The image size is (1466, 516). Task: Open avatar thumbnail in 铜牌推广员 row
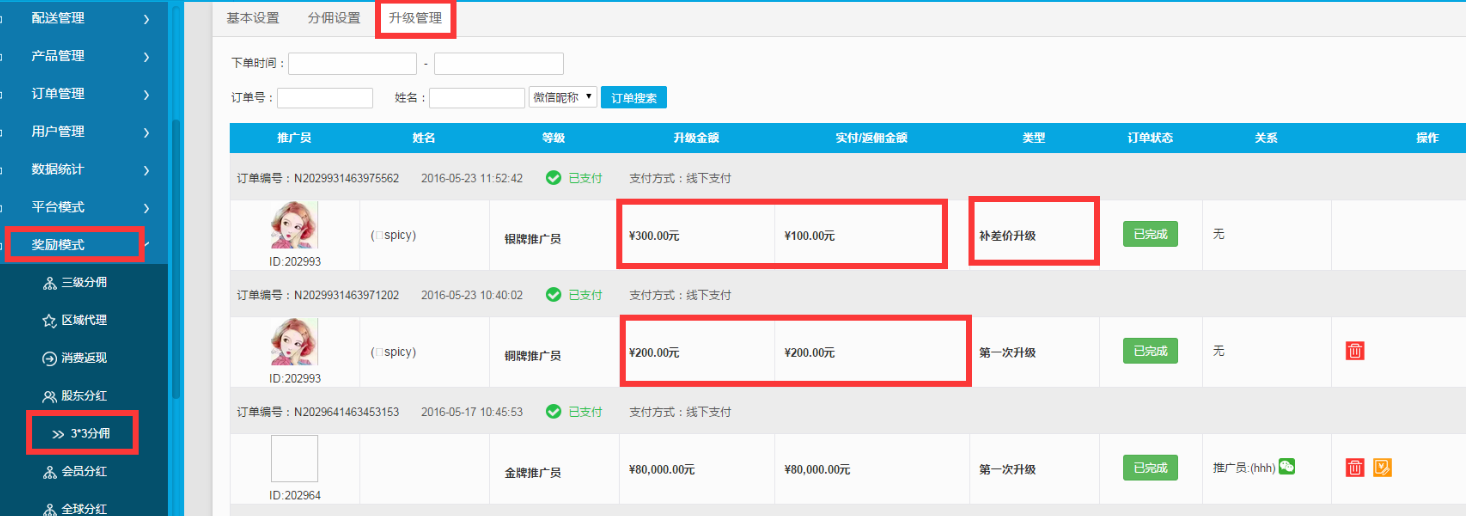(294, 342)
